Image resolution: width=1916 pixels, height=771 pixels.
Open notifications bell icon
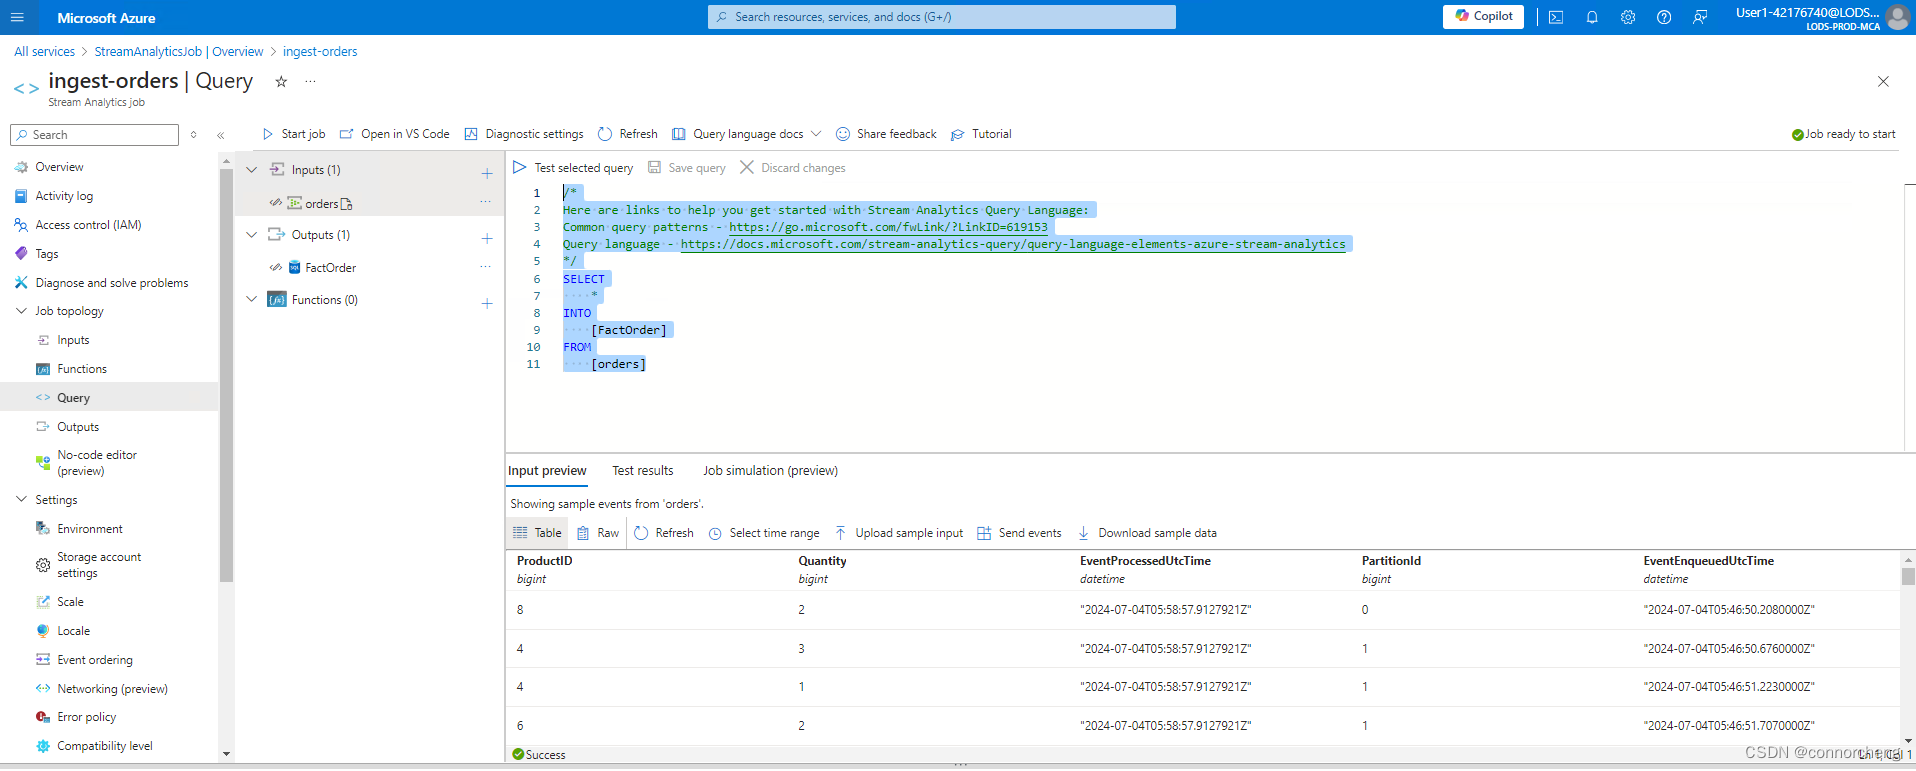pyautogui.click(x=1592, y=17)
